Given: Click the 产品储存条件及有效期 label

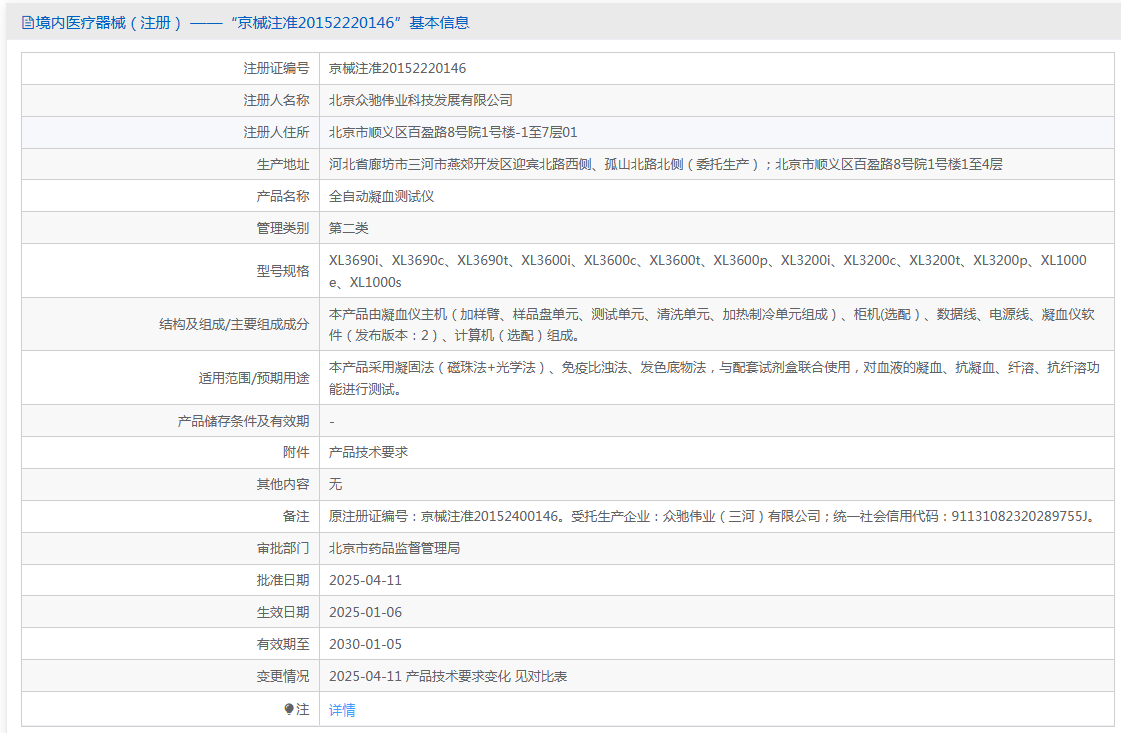Looking at the screenshot, I should pyautogui.click(x=243, y=420).
